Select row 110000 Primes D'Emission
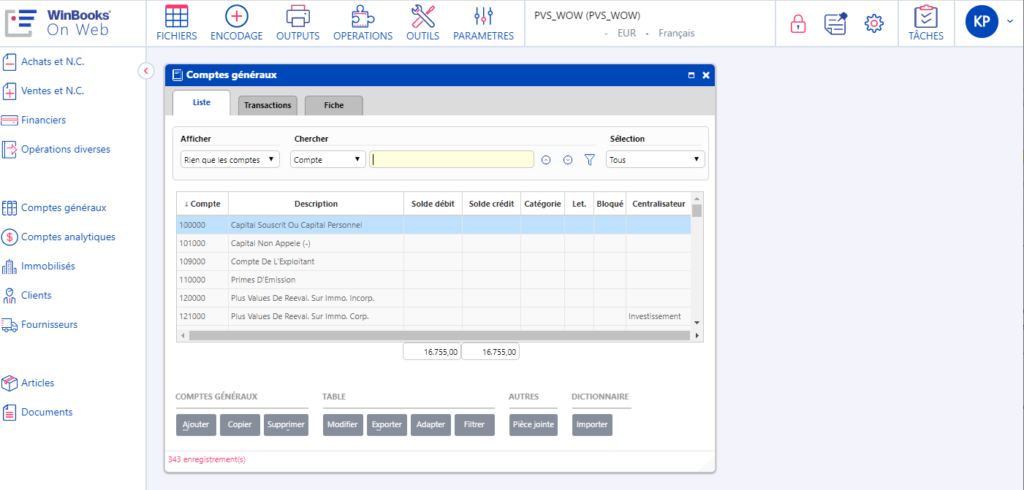Image resolution: width=1024 pixels, height=490 pixels. coord(434,280)
